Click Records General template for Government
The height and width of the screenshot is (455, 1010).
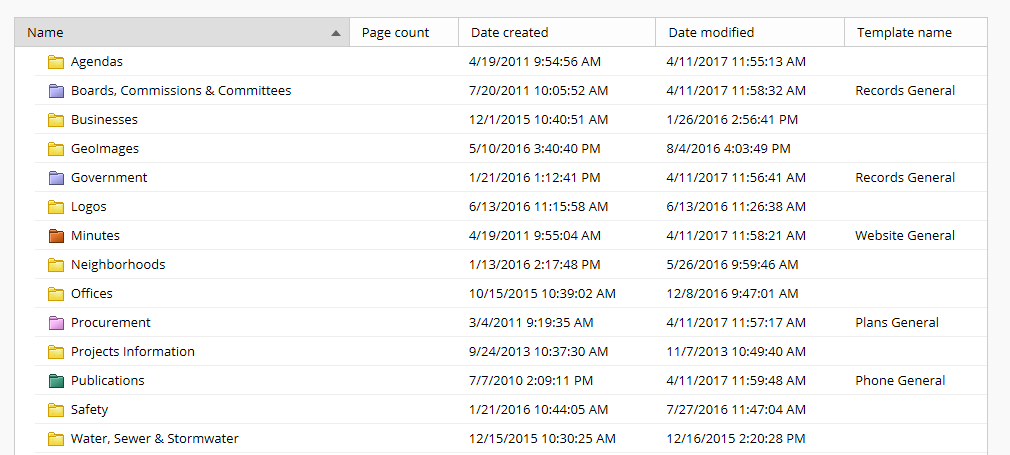pos(905,178)
